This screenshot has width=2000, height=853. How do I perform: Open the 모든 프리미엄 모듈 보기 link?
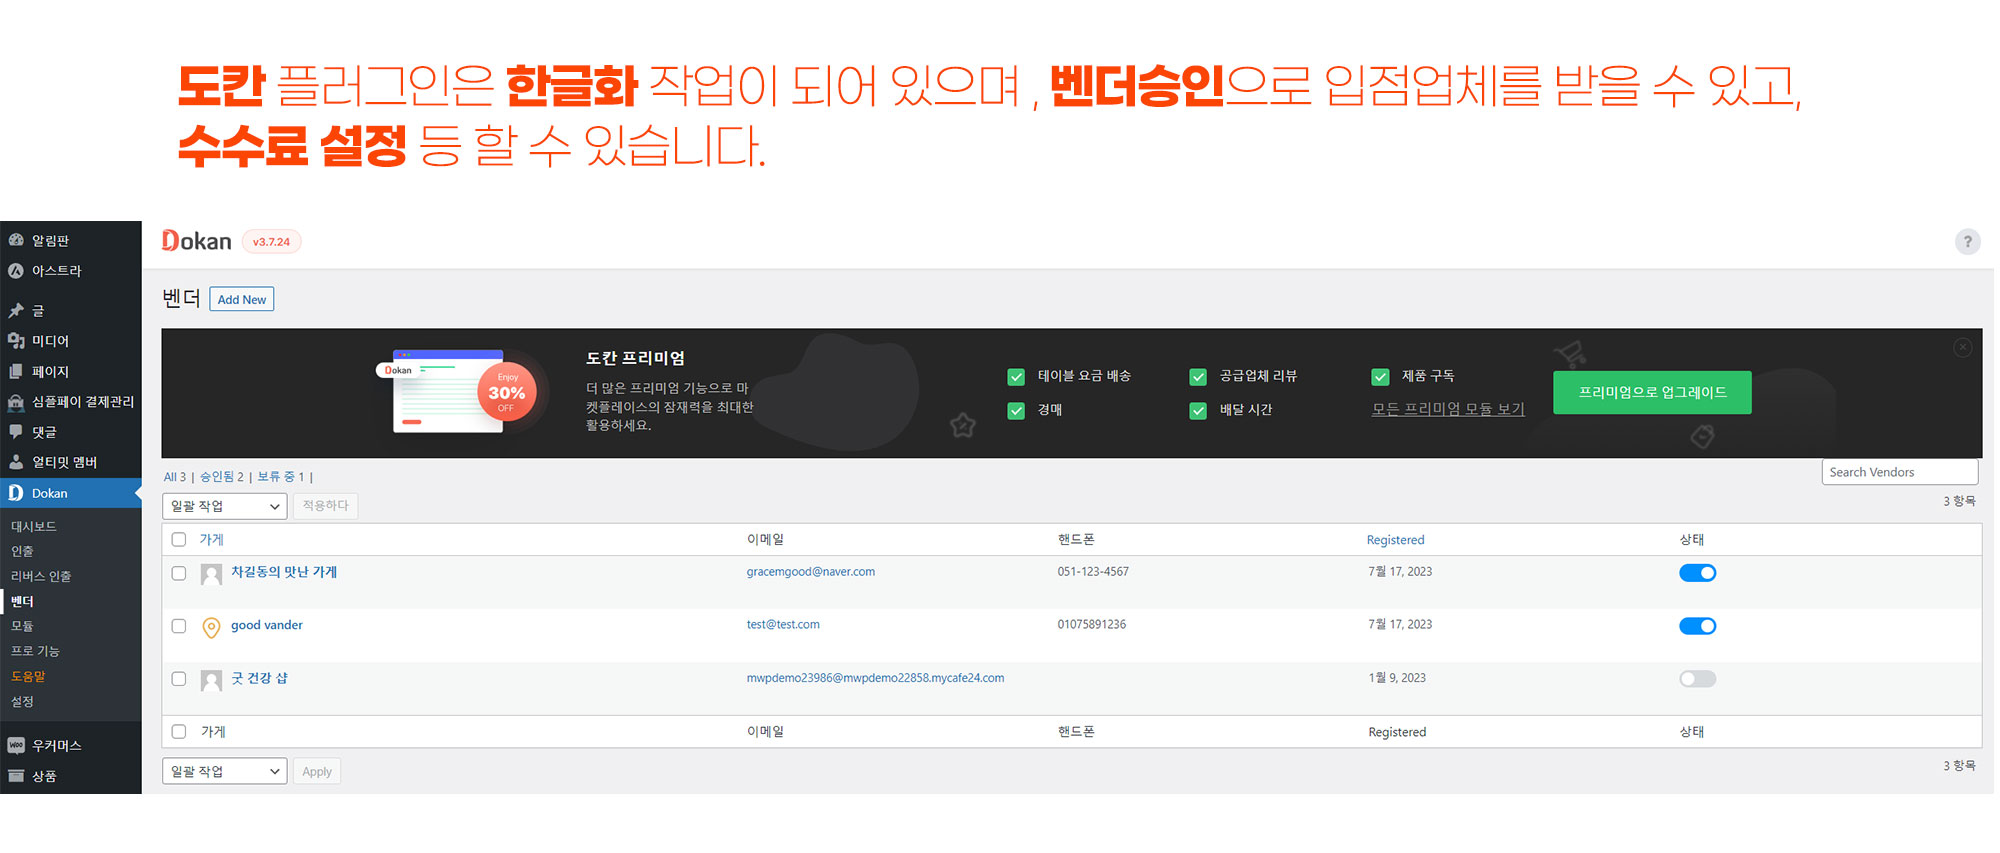[1448, 409]
